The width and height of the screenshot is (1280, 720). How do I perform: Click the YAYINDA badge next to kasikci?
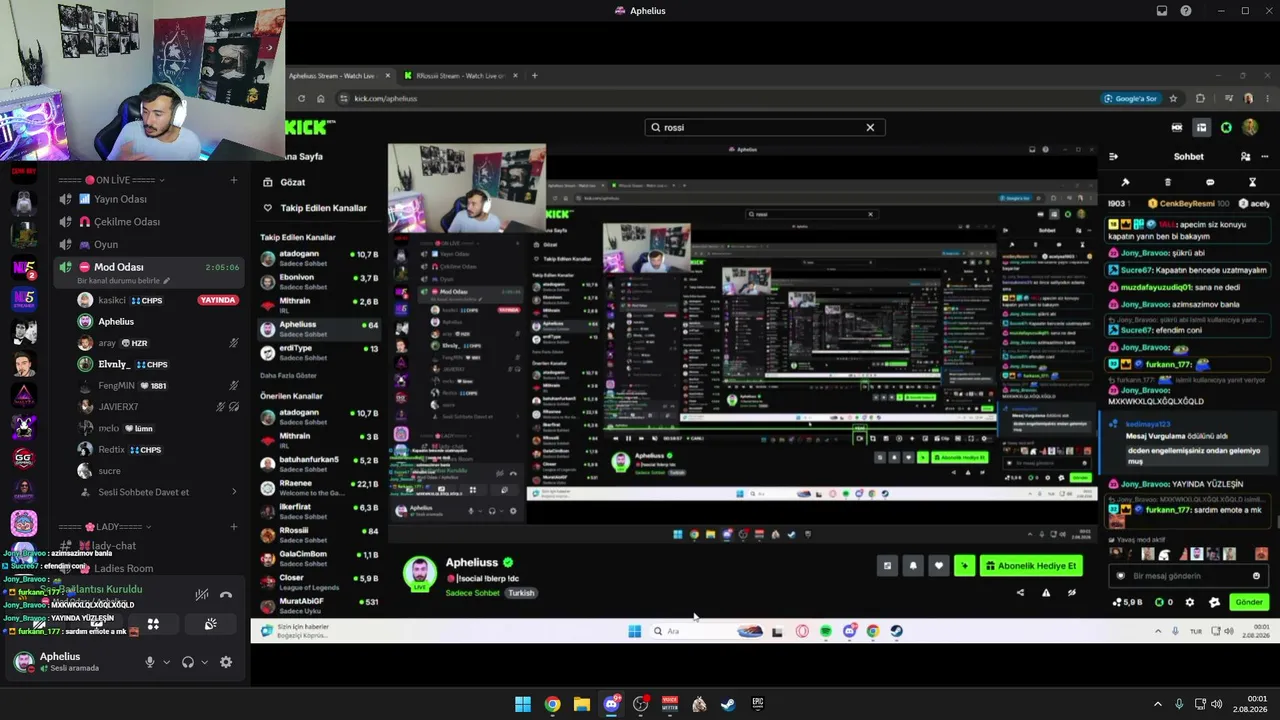218,300
